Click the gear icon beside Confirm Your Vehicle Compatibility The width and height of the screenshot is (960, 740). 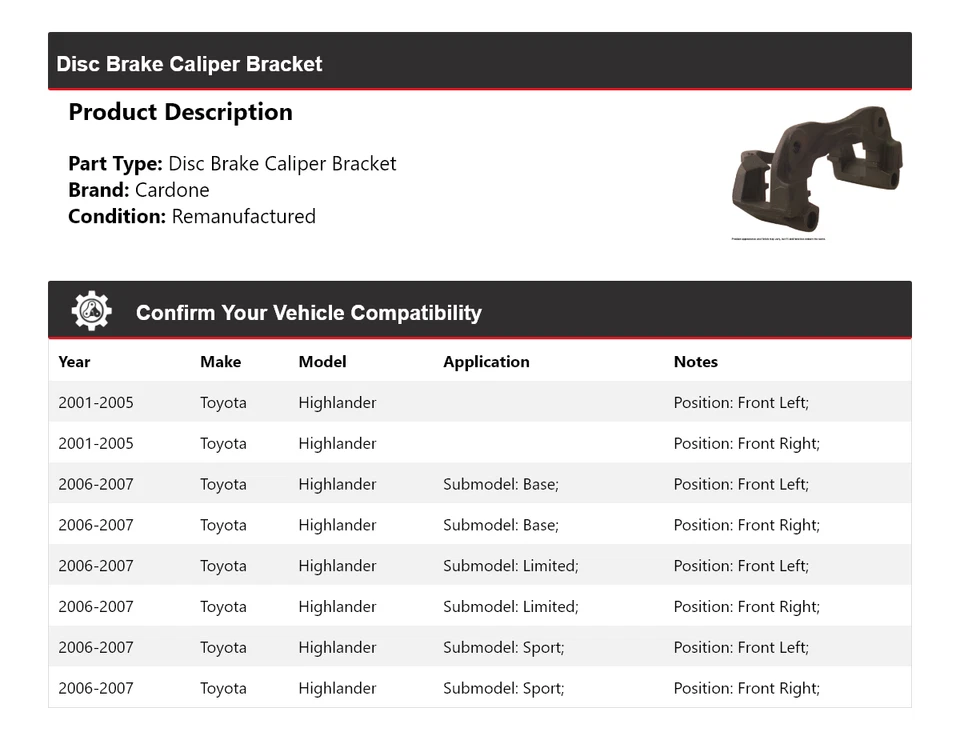91,312
